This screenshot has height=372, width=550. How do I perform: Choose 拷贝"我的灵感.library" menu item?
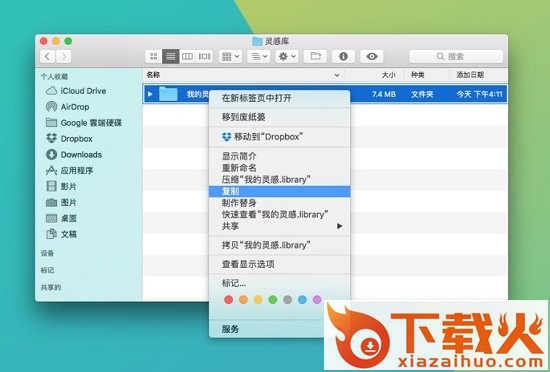[x=280, y=245]
